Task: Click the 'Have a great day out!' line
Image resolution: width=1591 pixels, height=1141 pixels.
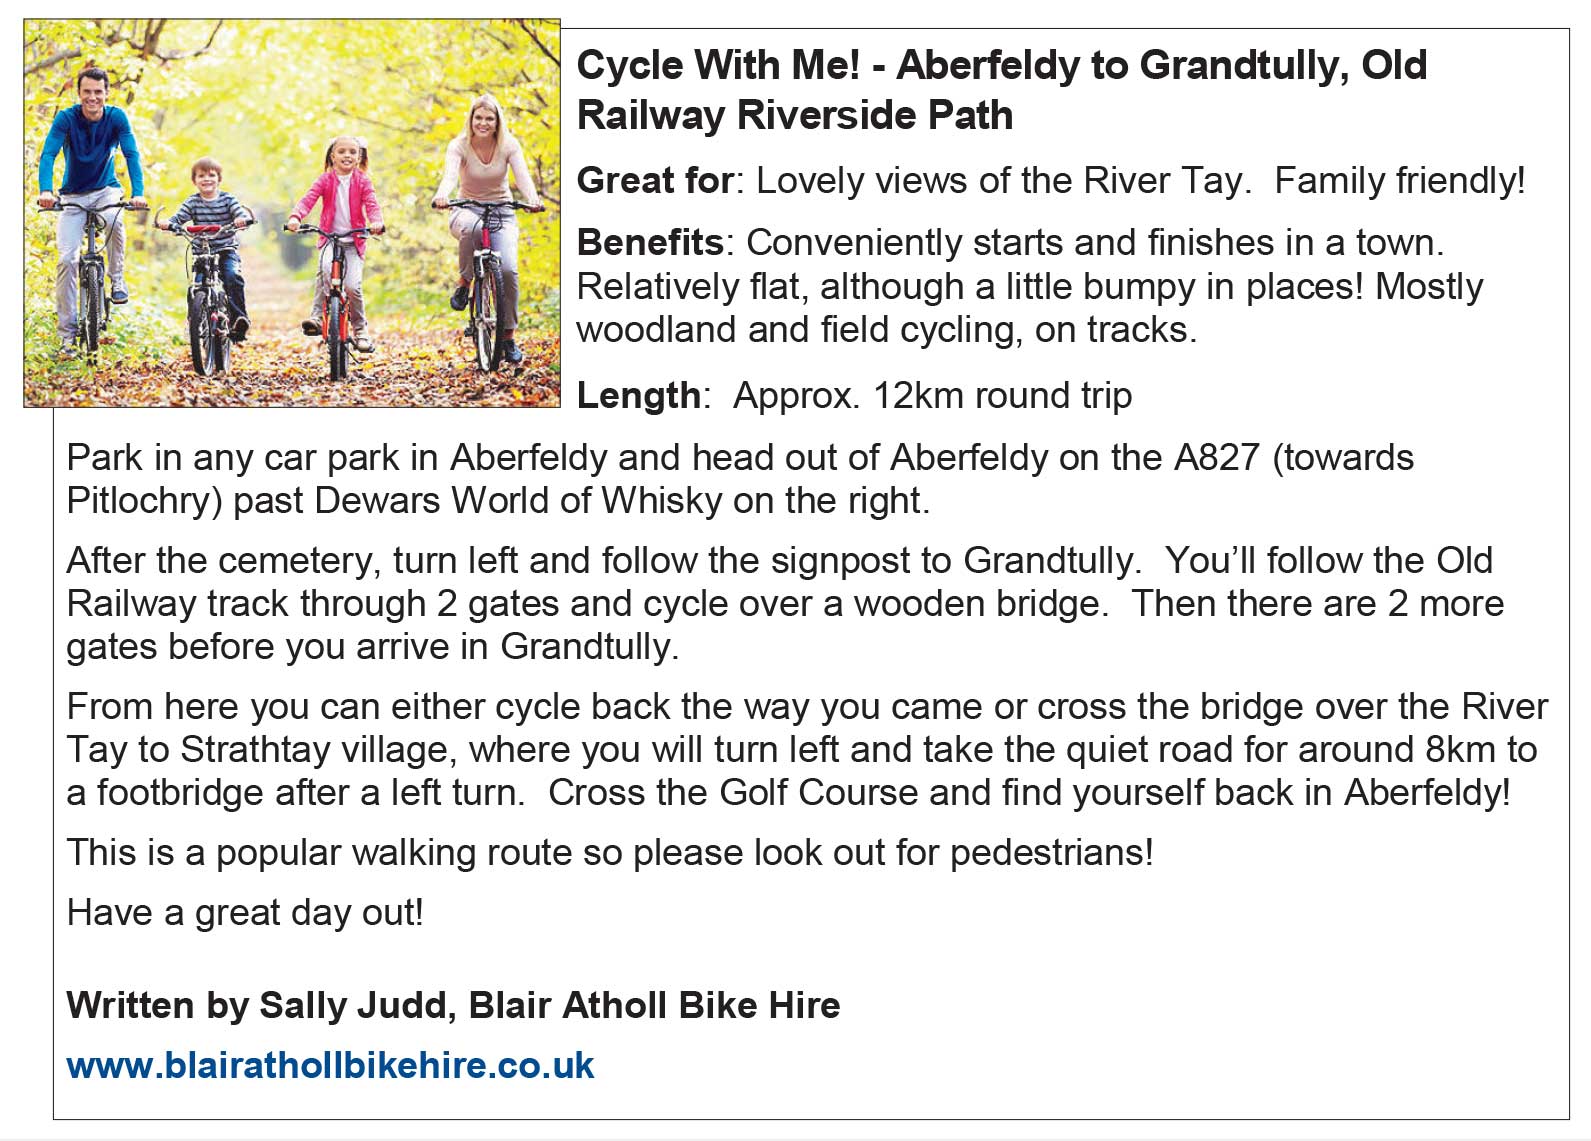Action: click(x=245, y=913)
